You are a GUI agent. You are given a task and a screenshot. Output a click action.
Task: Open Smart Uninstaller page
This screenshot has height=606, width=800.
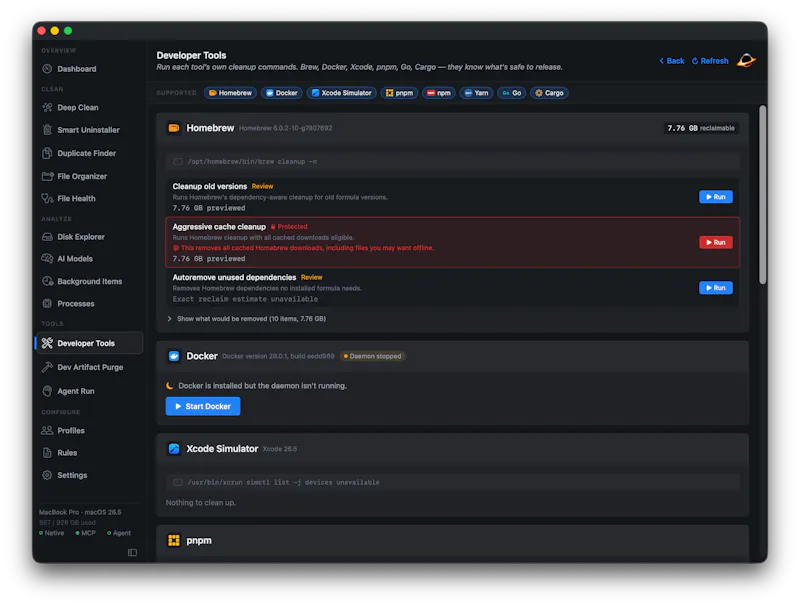point(88,130)
